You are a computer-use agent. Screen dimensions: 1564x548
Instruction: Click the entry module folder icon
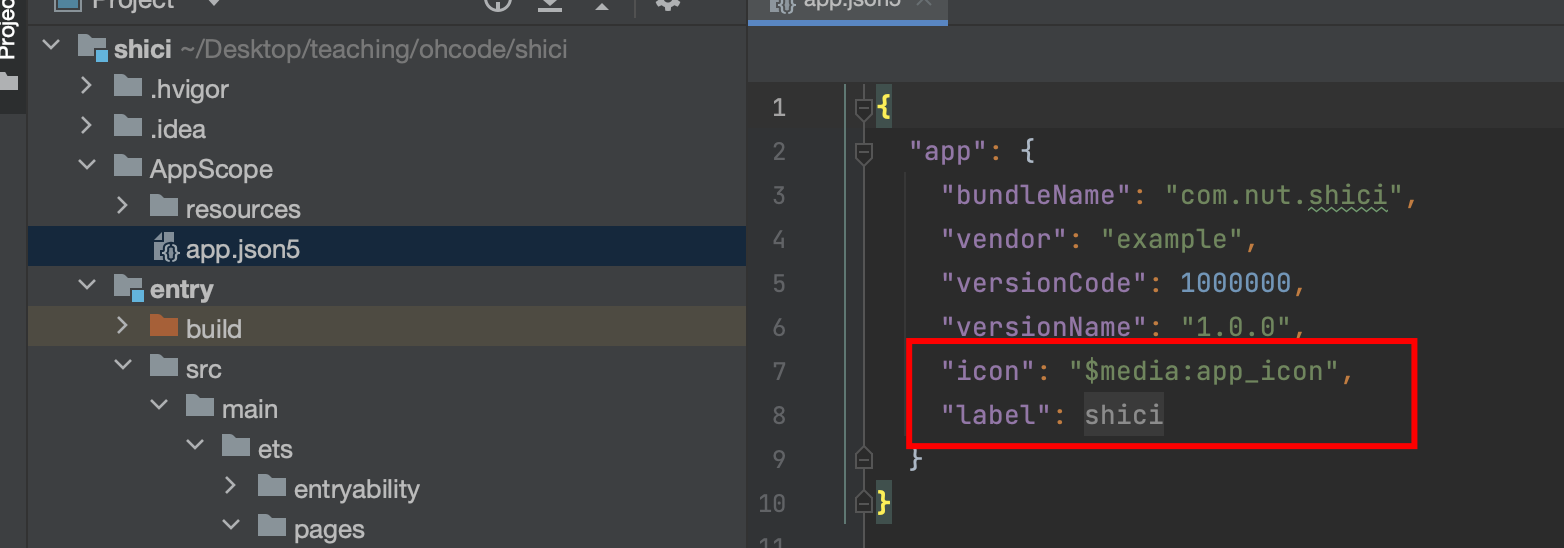(x=129, y=288)
